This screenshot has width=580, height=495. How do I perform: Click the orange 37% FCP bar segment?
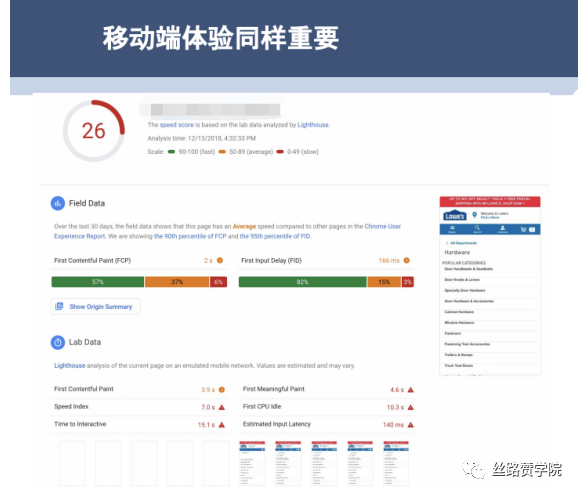pos(177,282)
